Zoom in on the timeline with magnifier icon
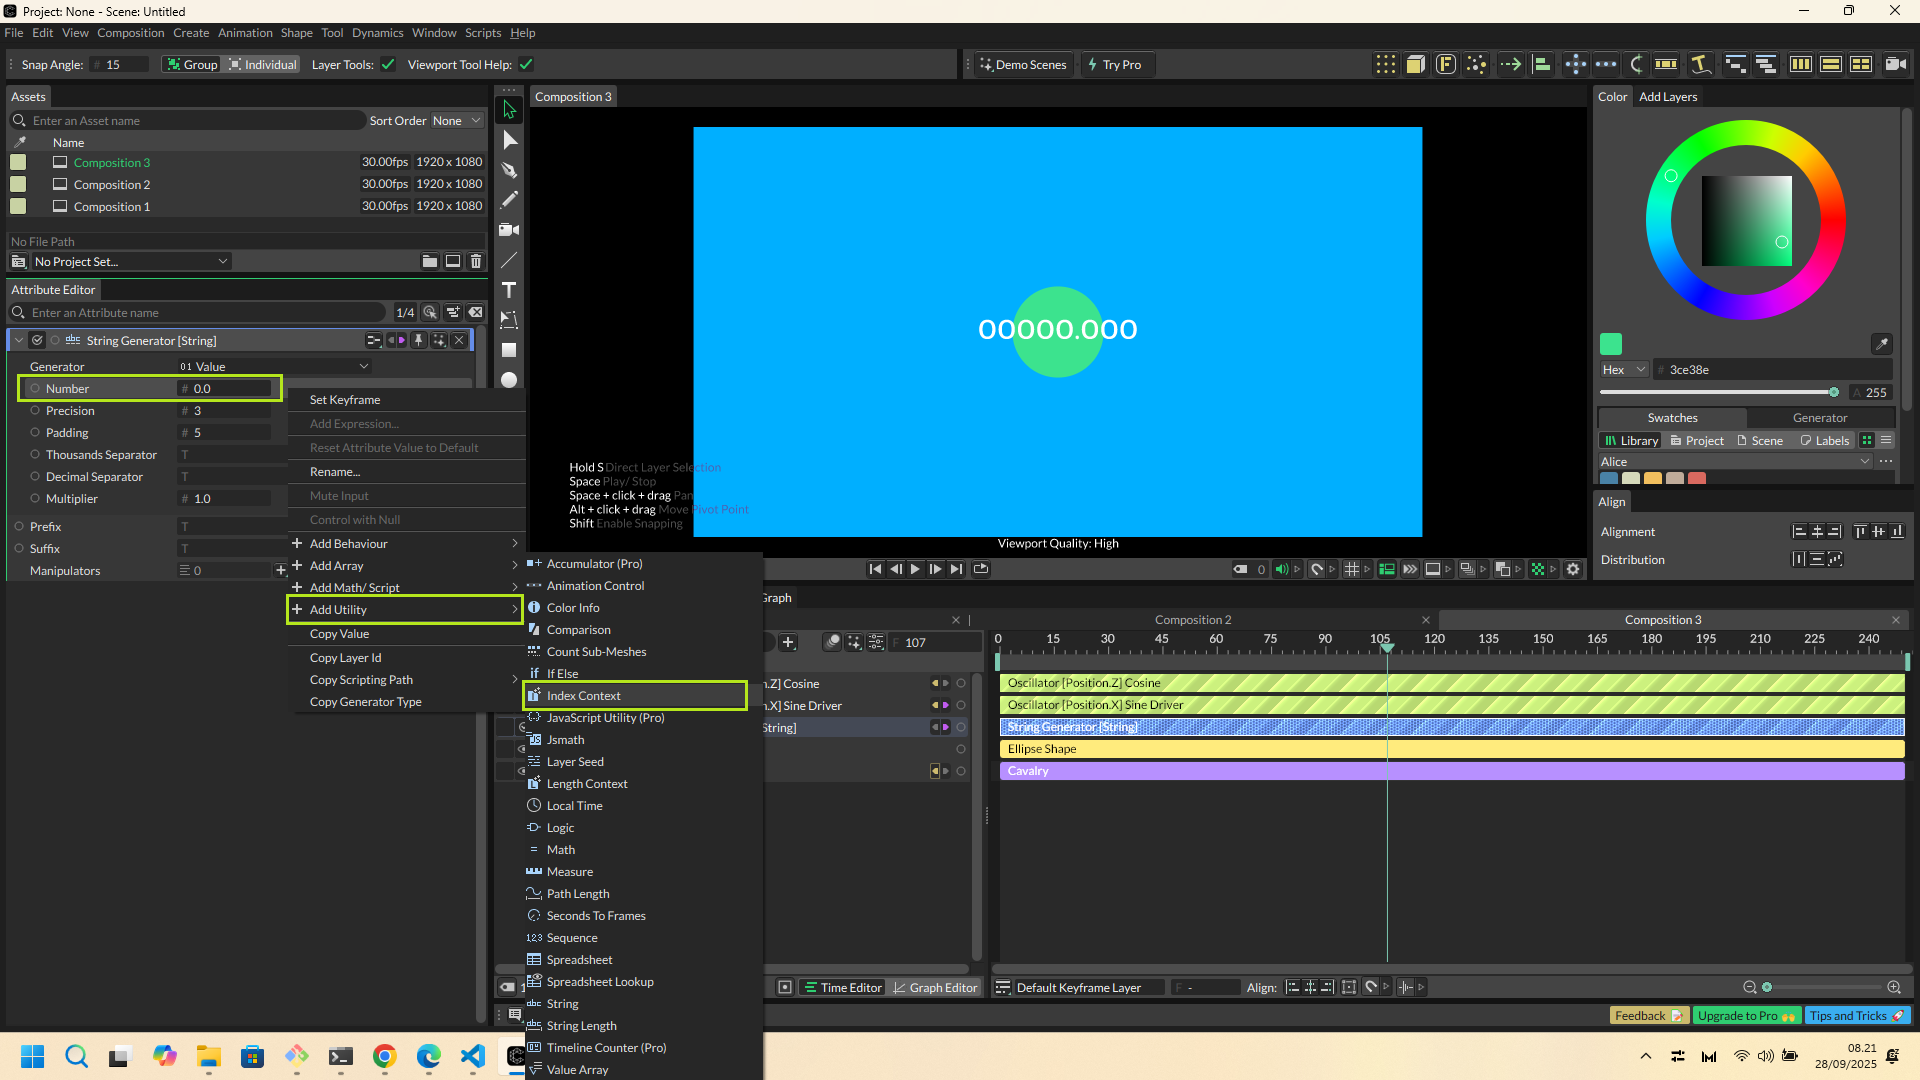The width and height of the screenshot is (1920, 1080). point(1894,987)
